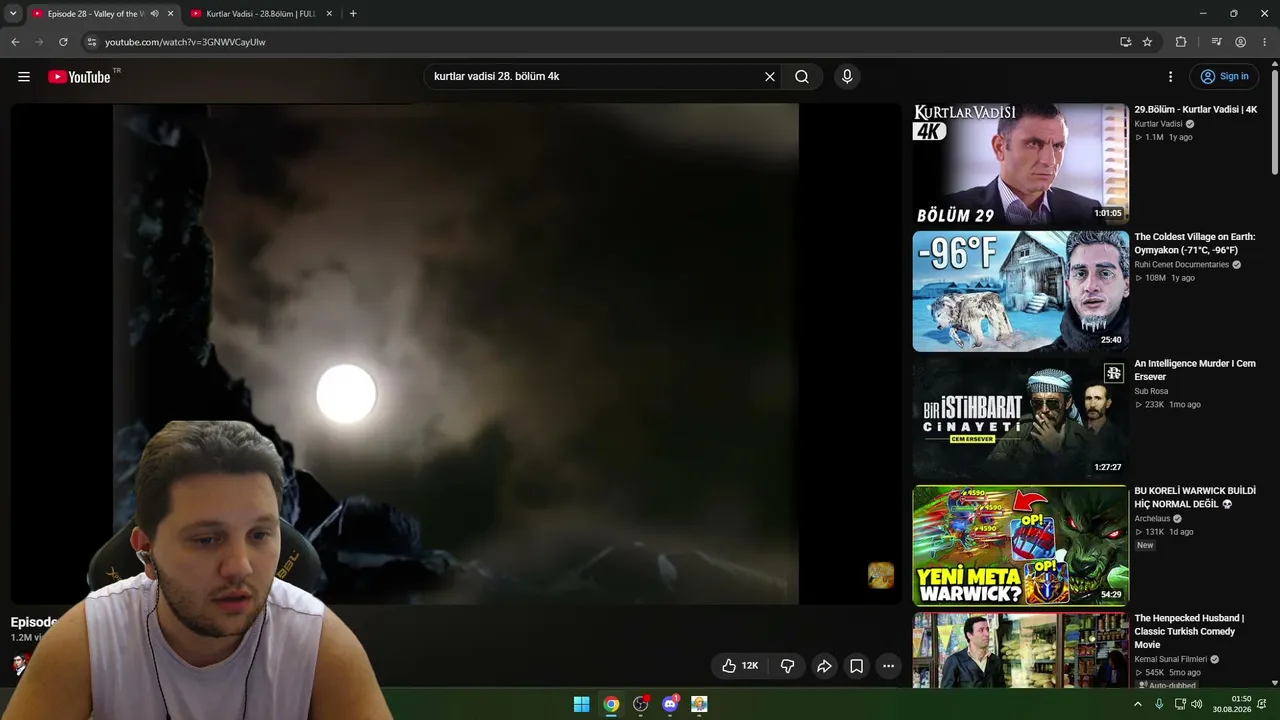
Task: Save the video with the bookmark icon
Action: (x=857, y=666)
